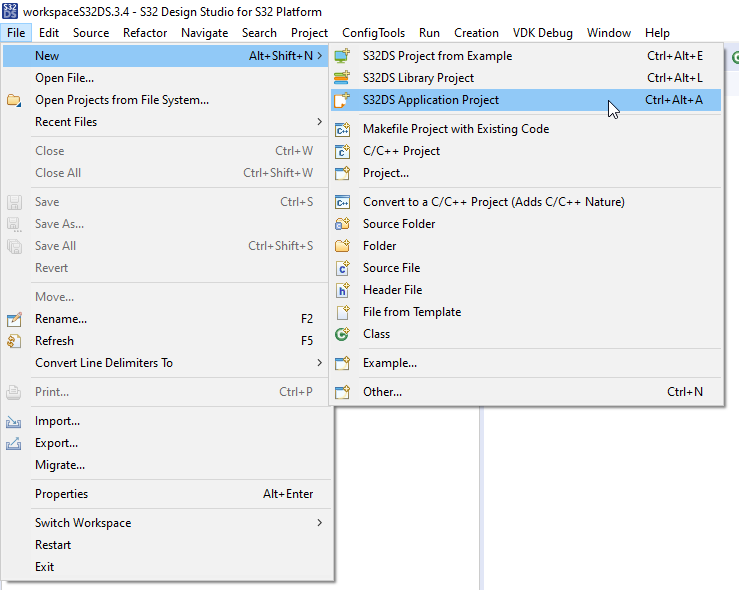Choose Restart in the File menu
Screen dimensions: 739x590
coord(166,545)
